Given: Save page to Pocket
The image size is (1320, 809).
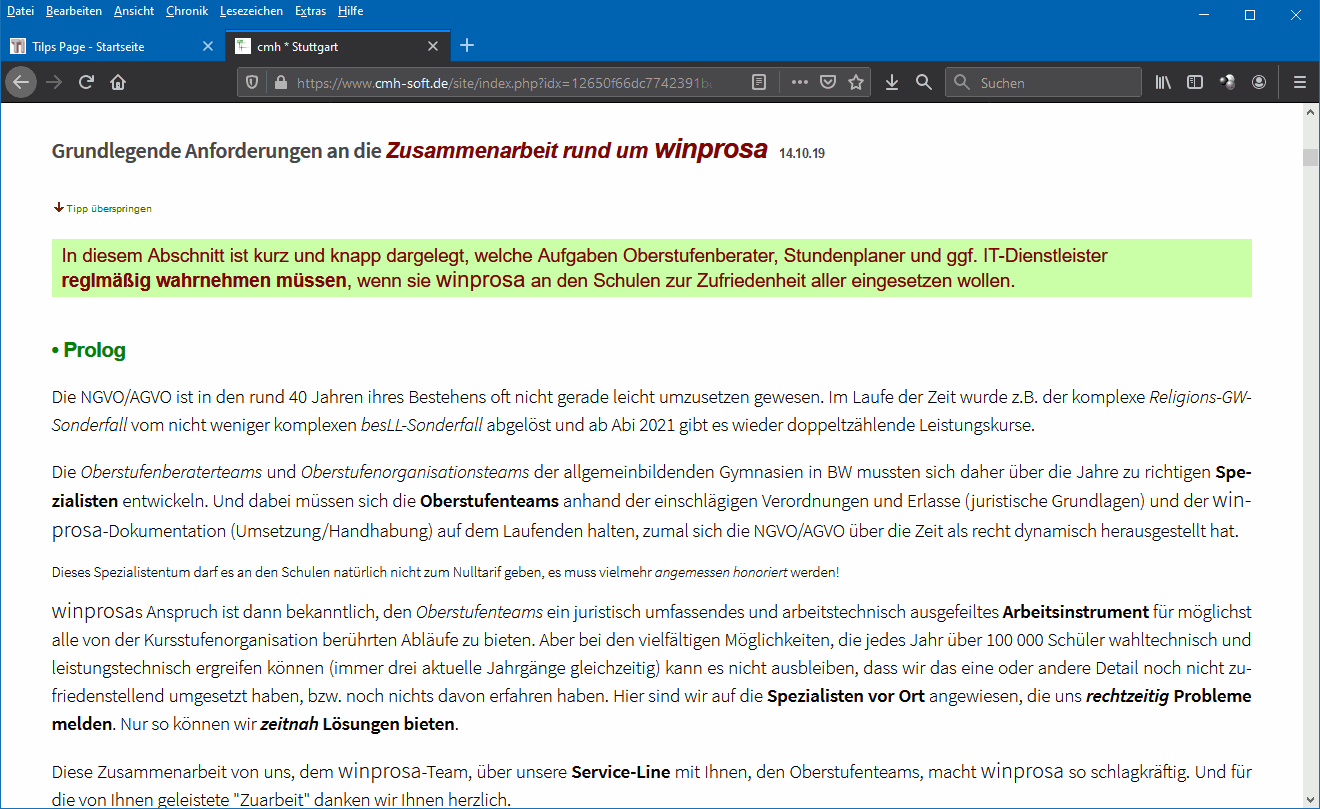Looking at the screenshot, I should pyautogui.click(x=828, y=83).
